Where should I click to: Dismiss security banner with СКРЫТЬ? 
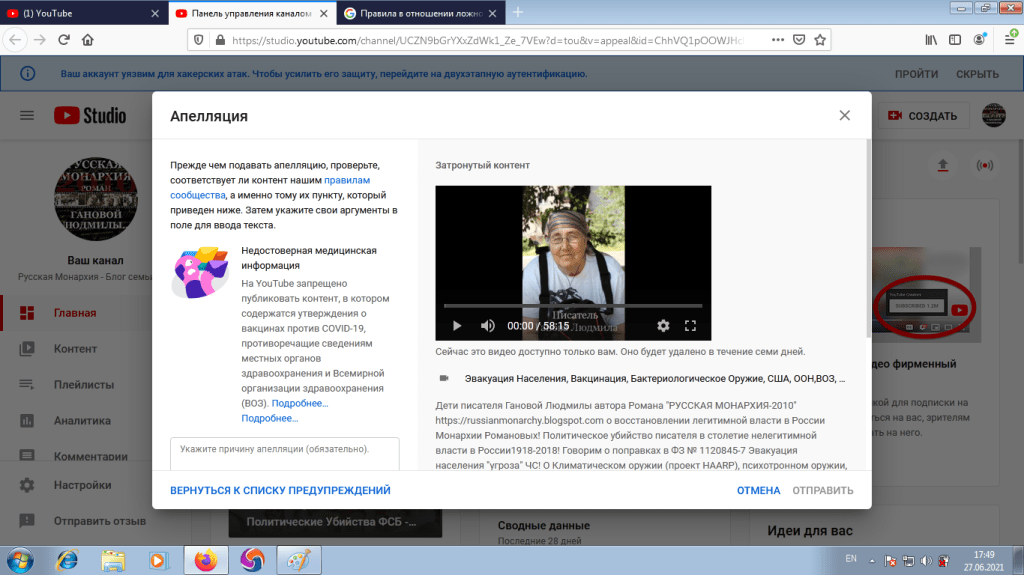977,74
